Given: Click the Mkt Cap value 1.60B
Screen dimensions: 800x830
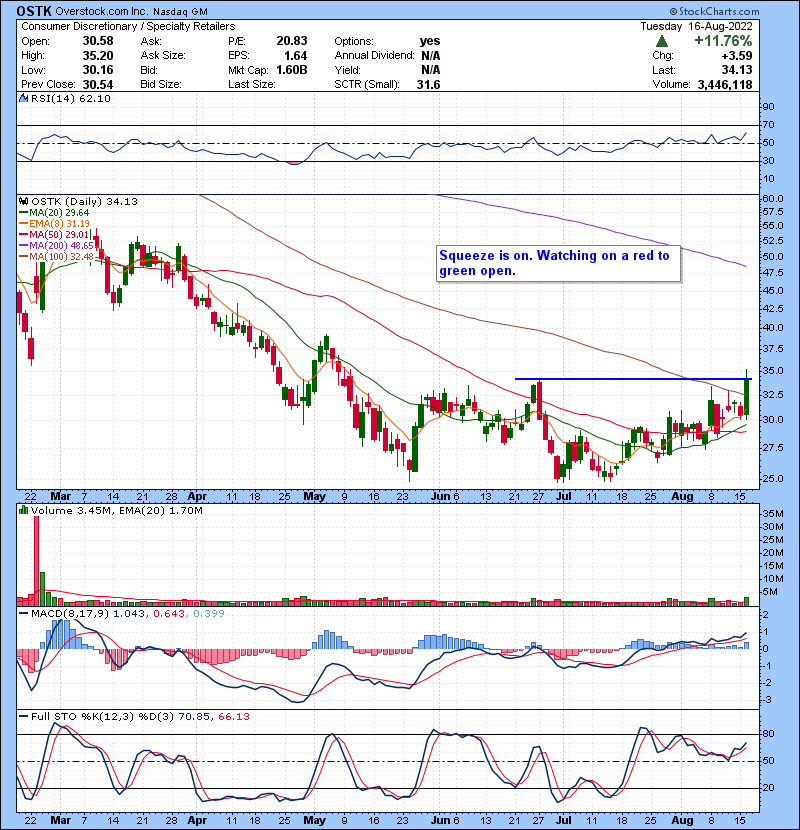Looking at the screenshot, I should click(292, 70).
